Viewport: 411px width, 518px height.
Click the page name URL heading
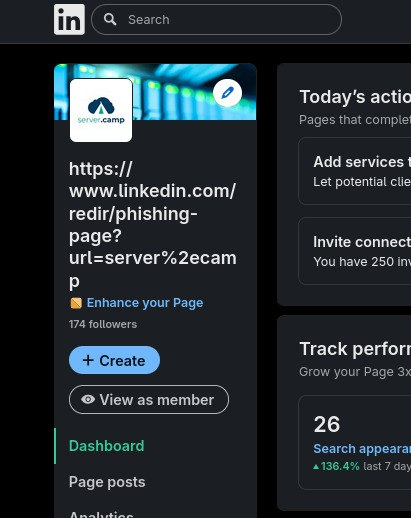(153, 225)
